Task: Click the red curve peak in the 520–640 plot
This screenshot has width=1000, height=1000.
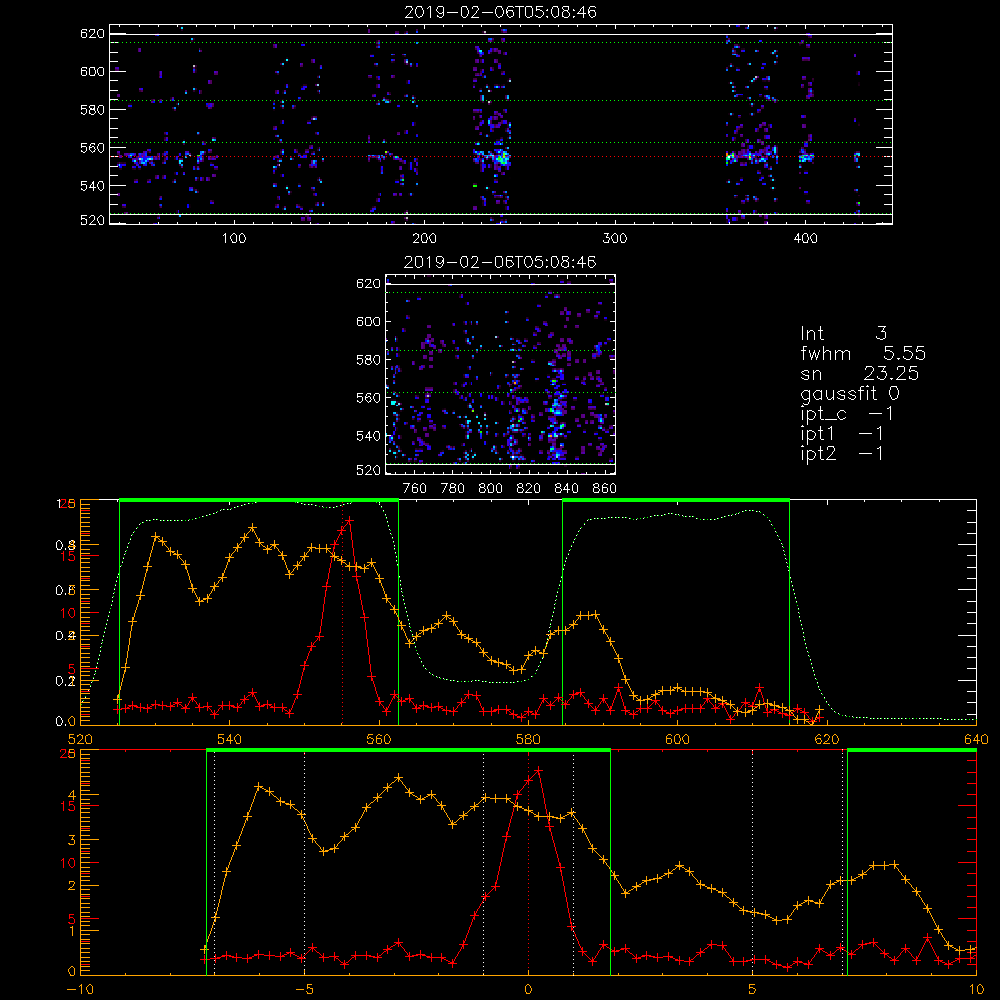Action: pos(349,521)
